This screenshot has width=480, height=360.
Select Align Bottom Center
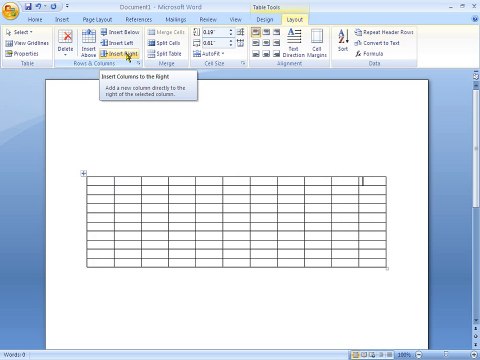(x=266, y=54)
